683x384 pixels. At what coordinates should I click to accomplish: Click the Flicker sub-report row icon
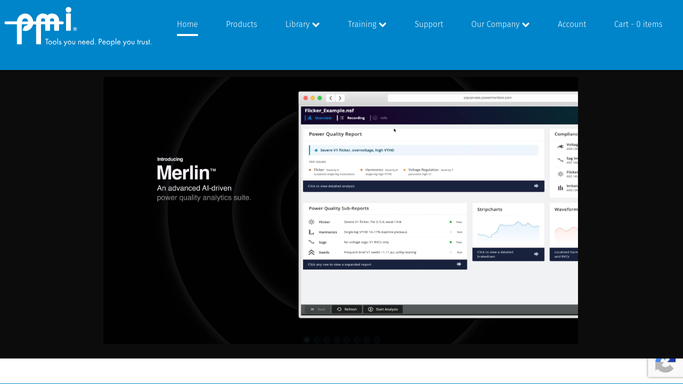point(311,222)
